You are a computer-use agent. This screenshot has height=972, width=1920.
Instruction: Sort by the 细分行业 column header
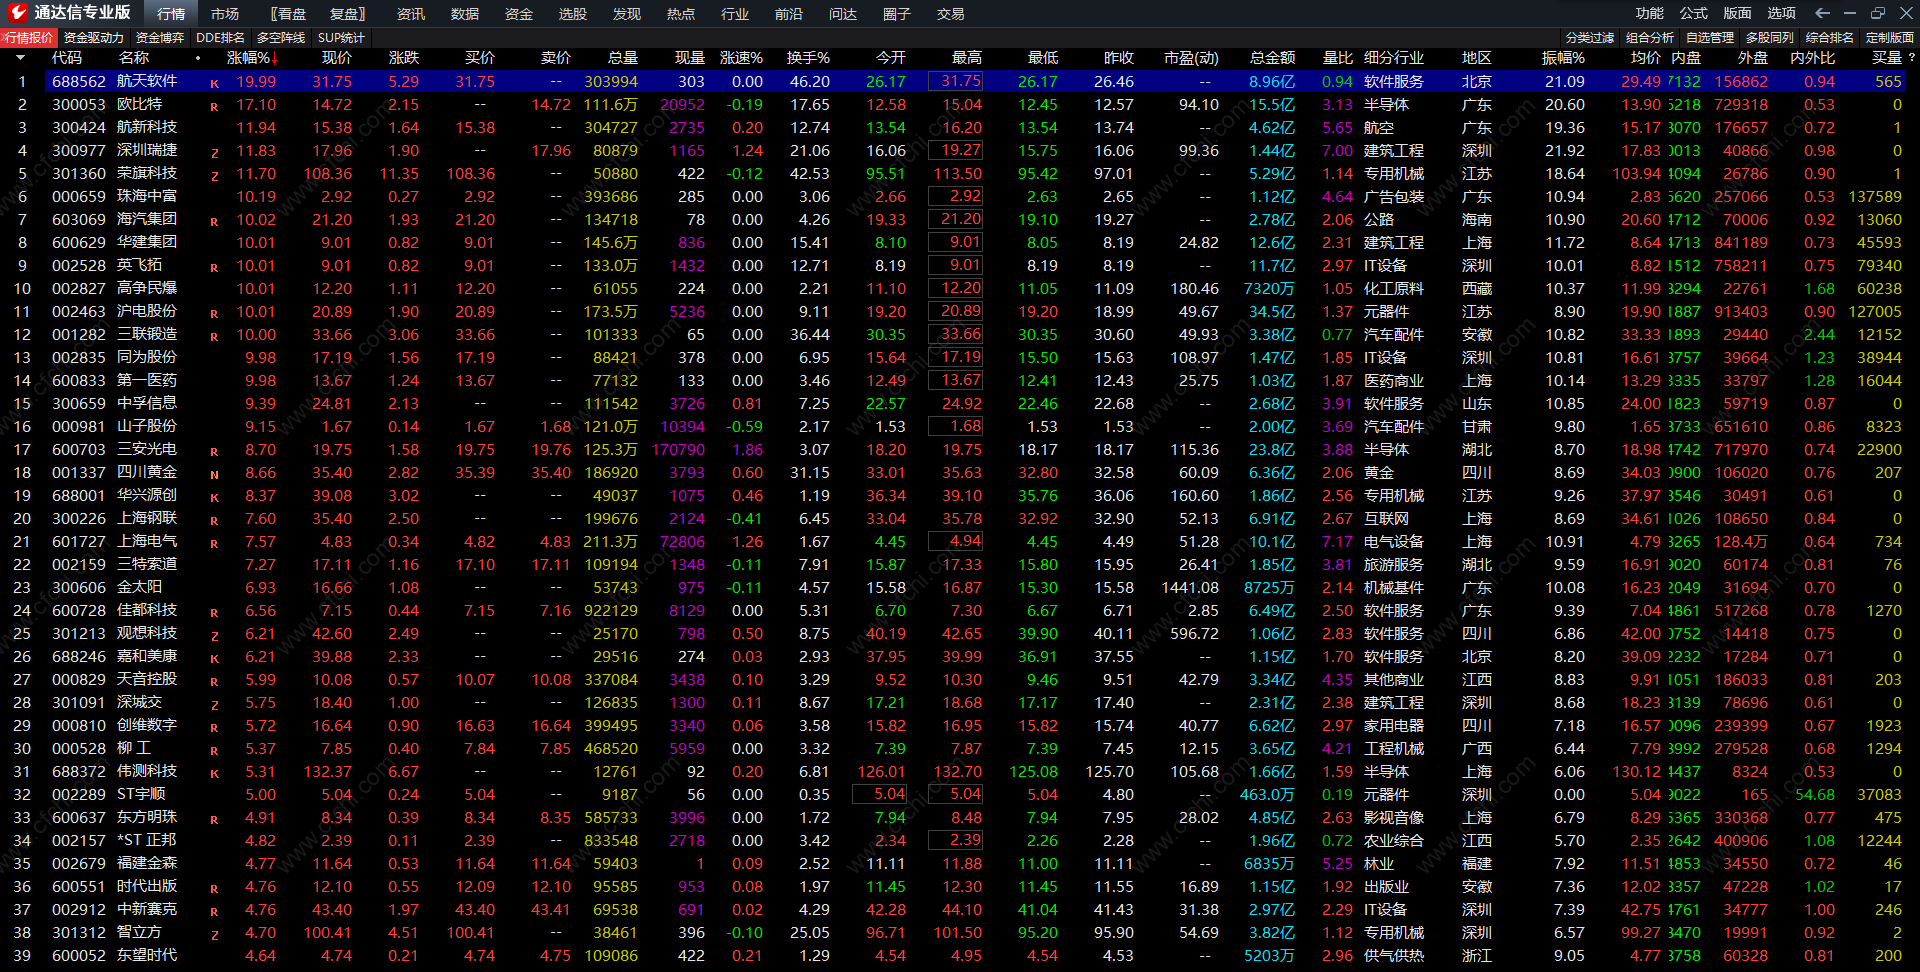pyautogui.click(x=1394, y=58)
